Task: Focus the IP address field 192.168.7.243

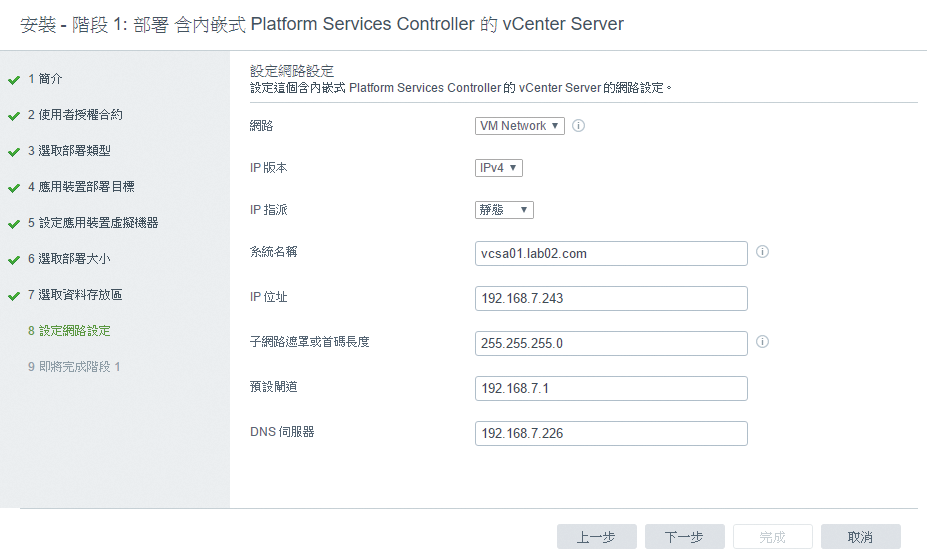Action: coord(611,298)
